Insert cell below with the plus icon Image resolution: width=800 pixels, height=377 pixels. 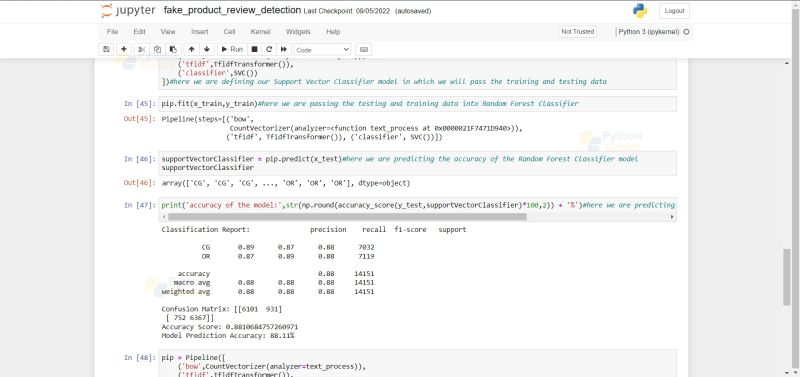point(123,49)
